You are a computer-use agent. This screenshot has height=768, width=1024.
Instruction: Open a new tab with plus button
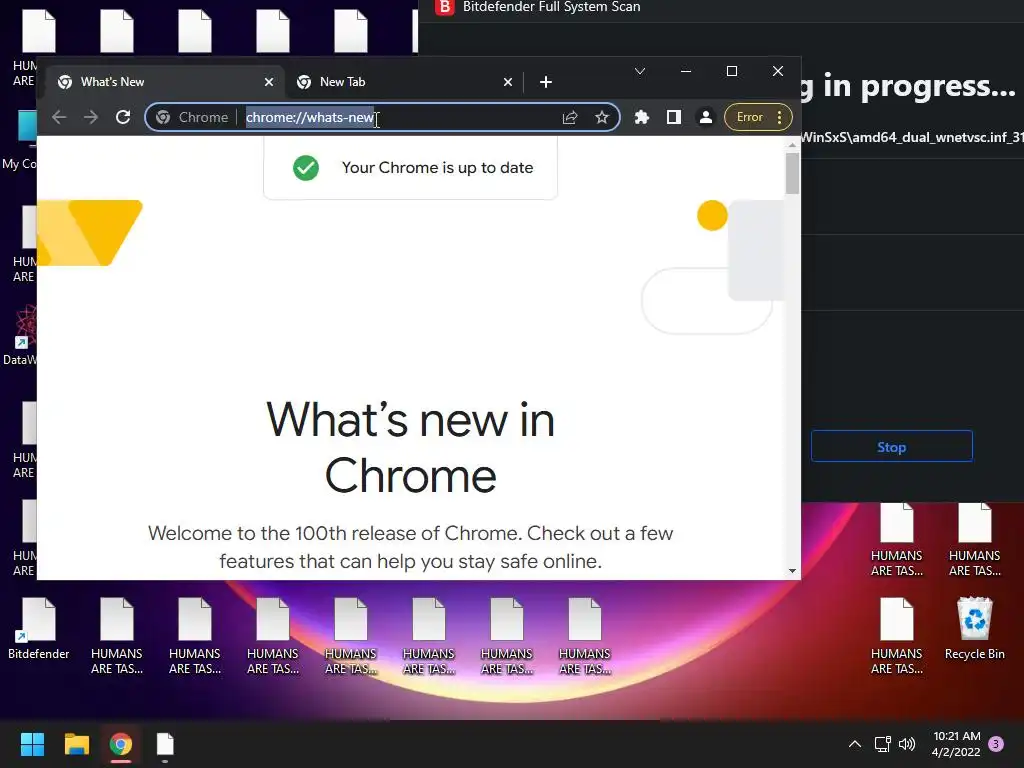(546, 82)
